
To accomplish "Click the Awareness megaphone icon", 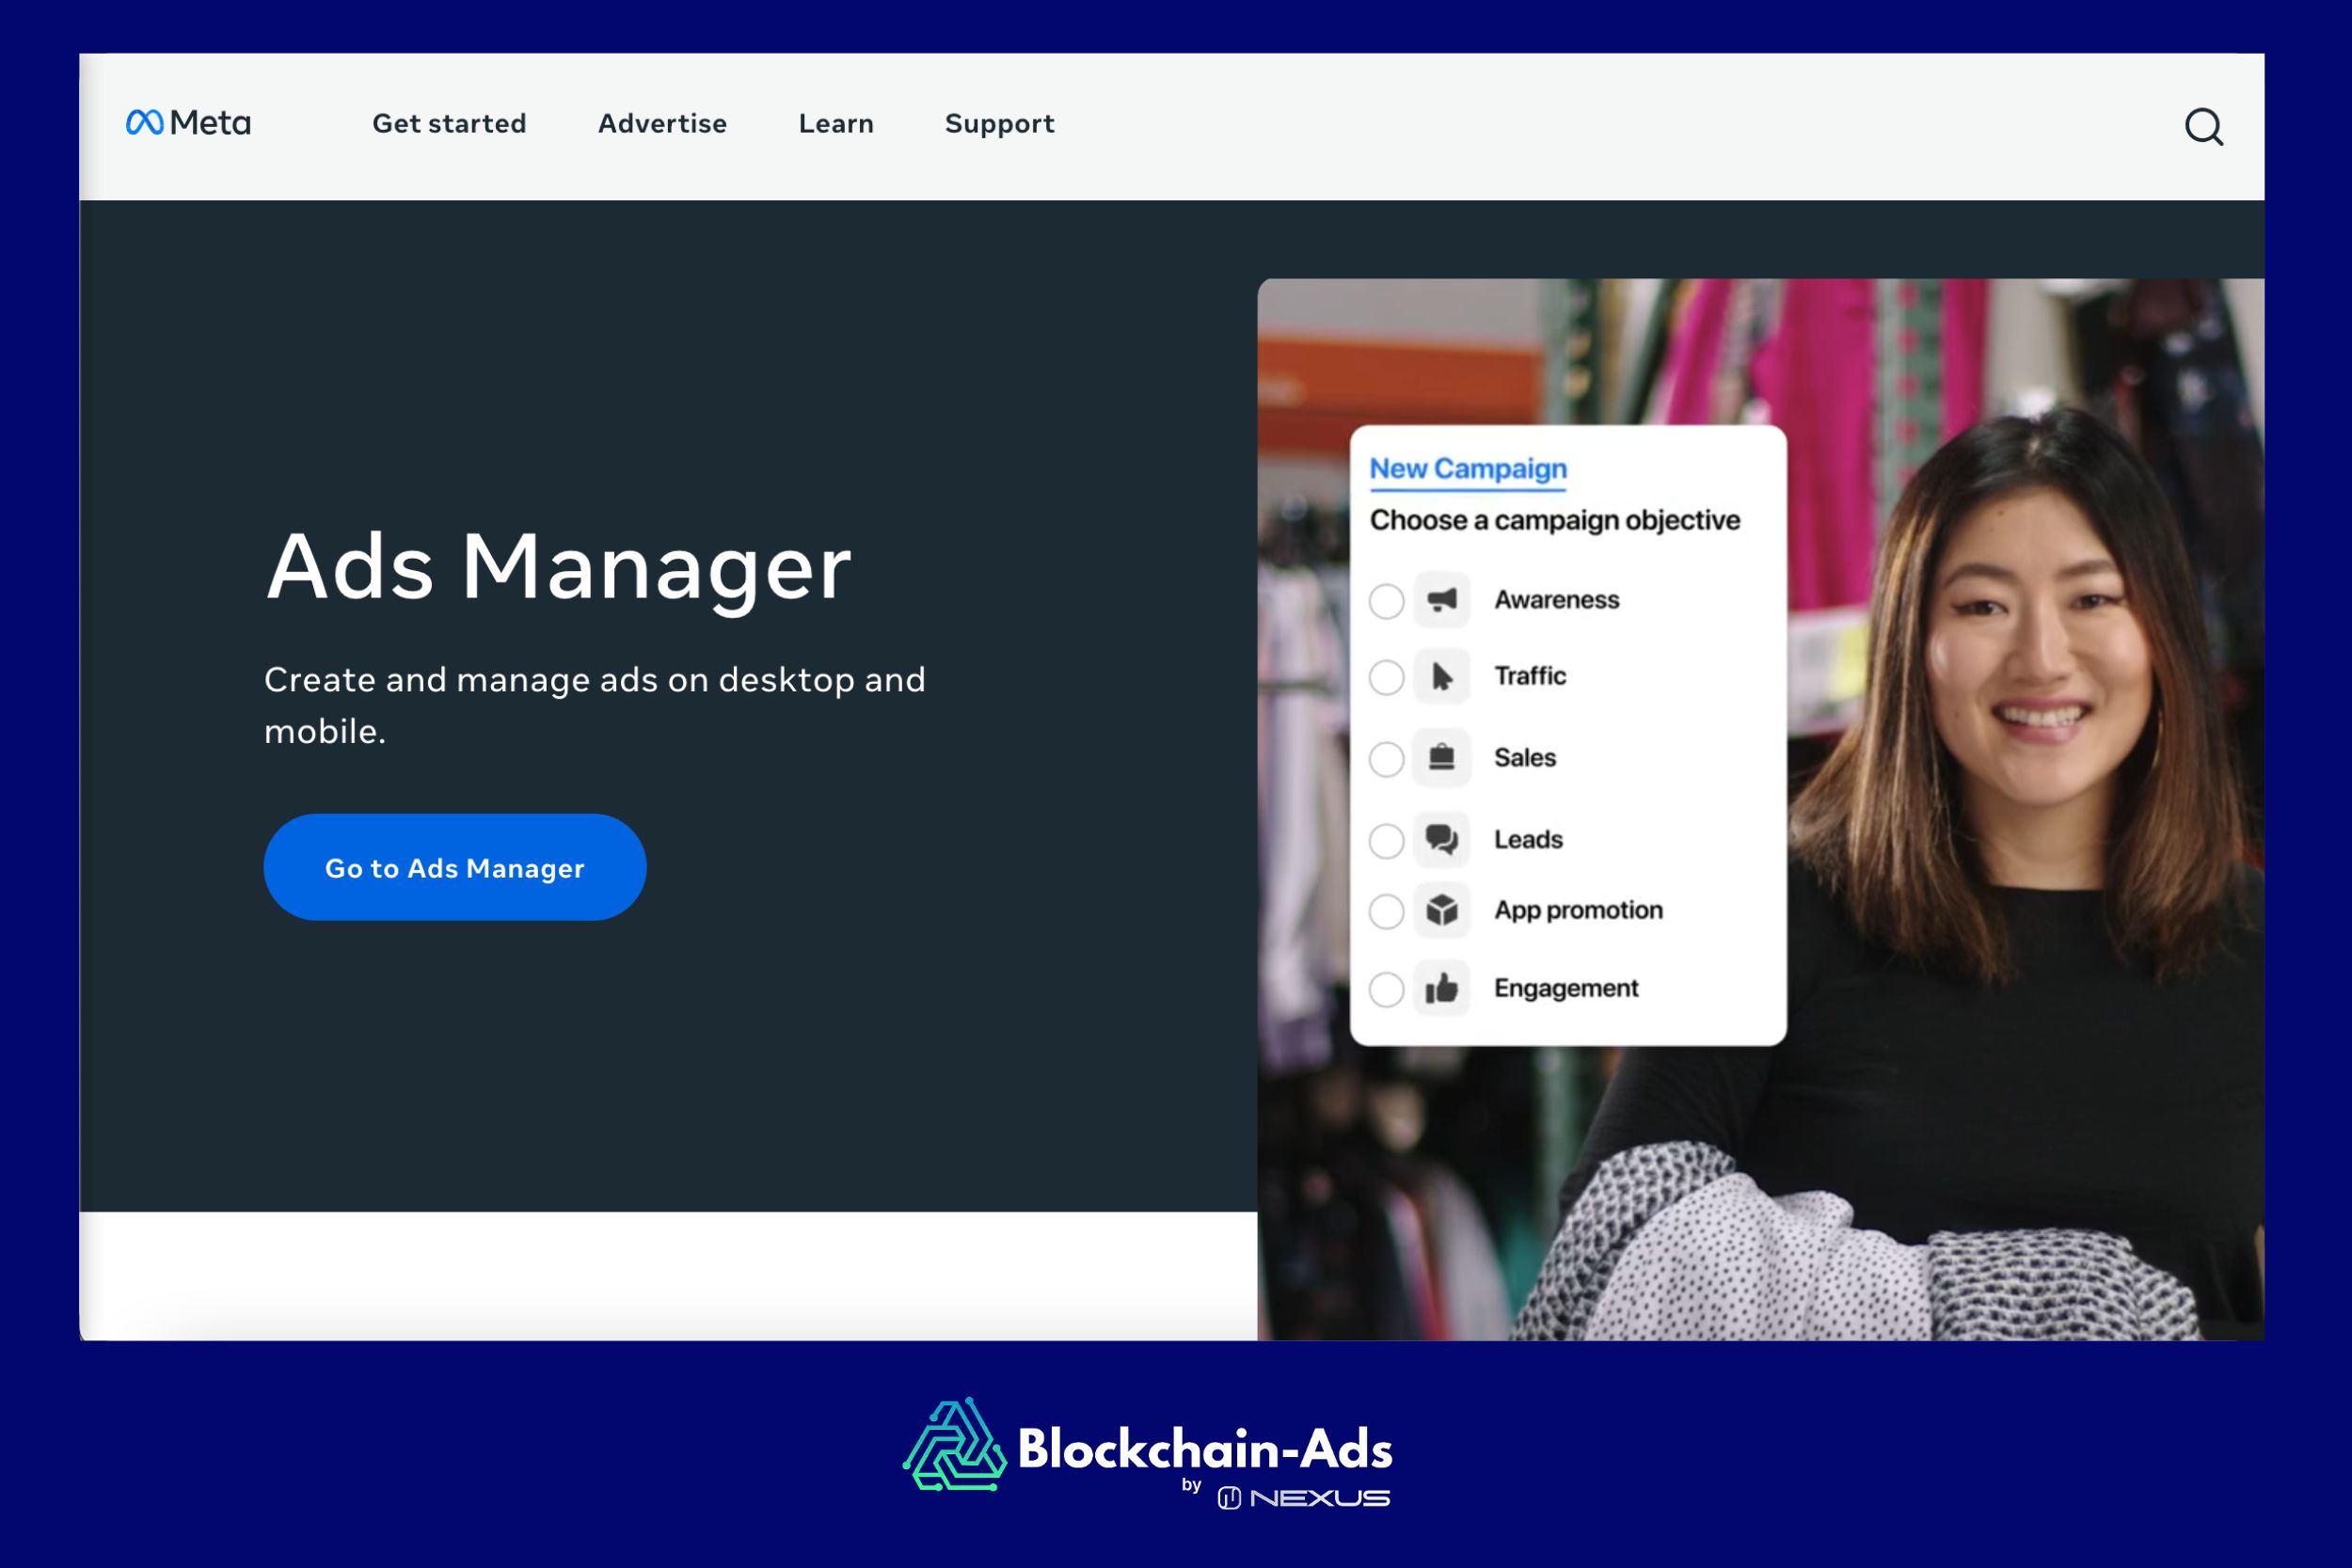I will [x=1441, y=600].
